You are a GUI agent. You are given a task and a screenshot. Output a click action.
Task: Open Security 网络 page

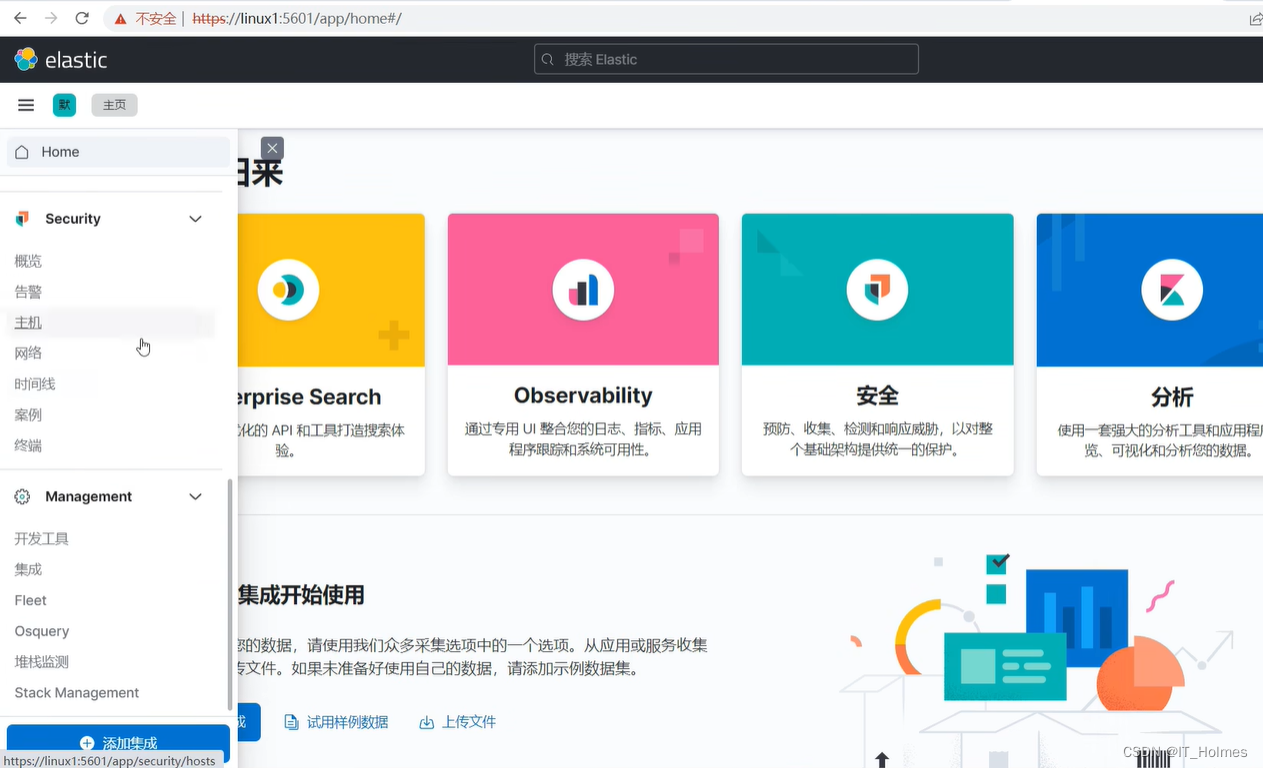pos(28,353)
